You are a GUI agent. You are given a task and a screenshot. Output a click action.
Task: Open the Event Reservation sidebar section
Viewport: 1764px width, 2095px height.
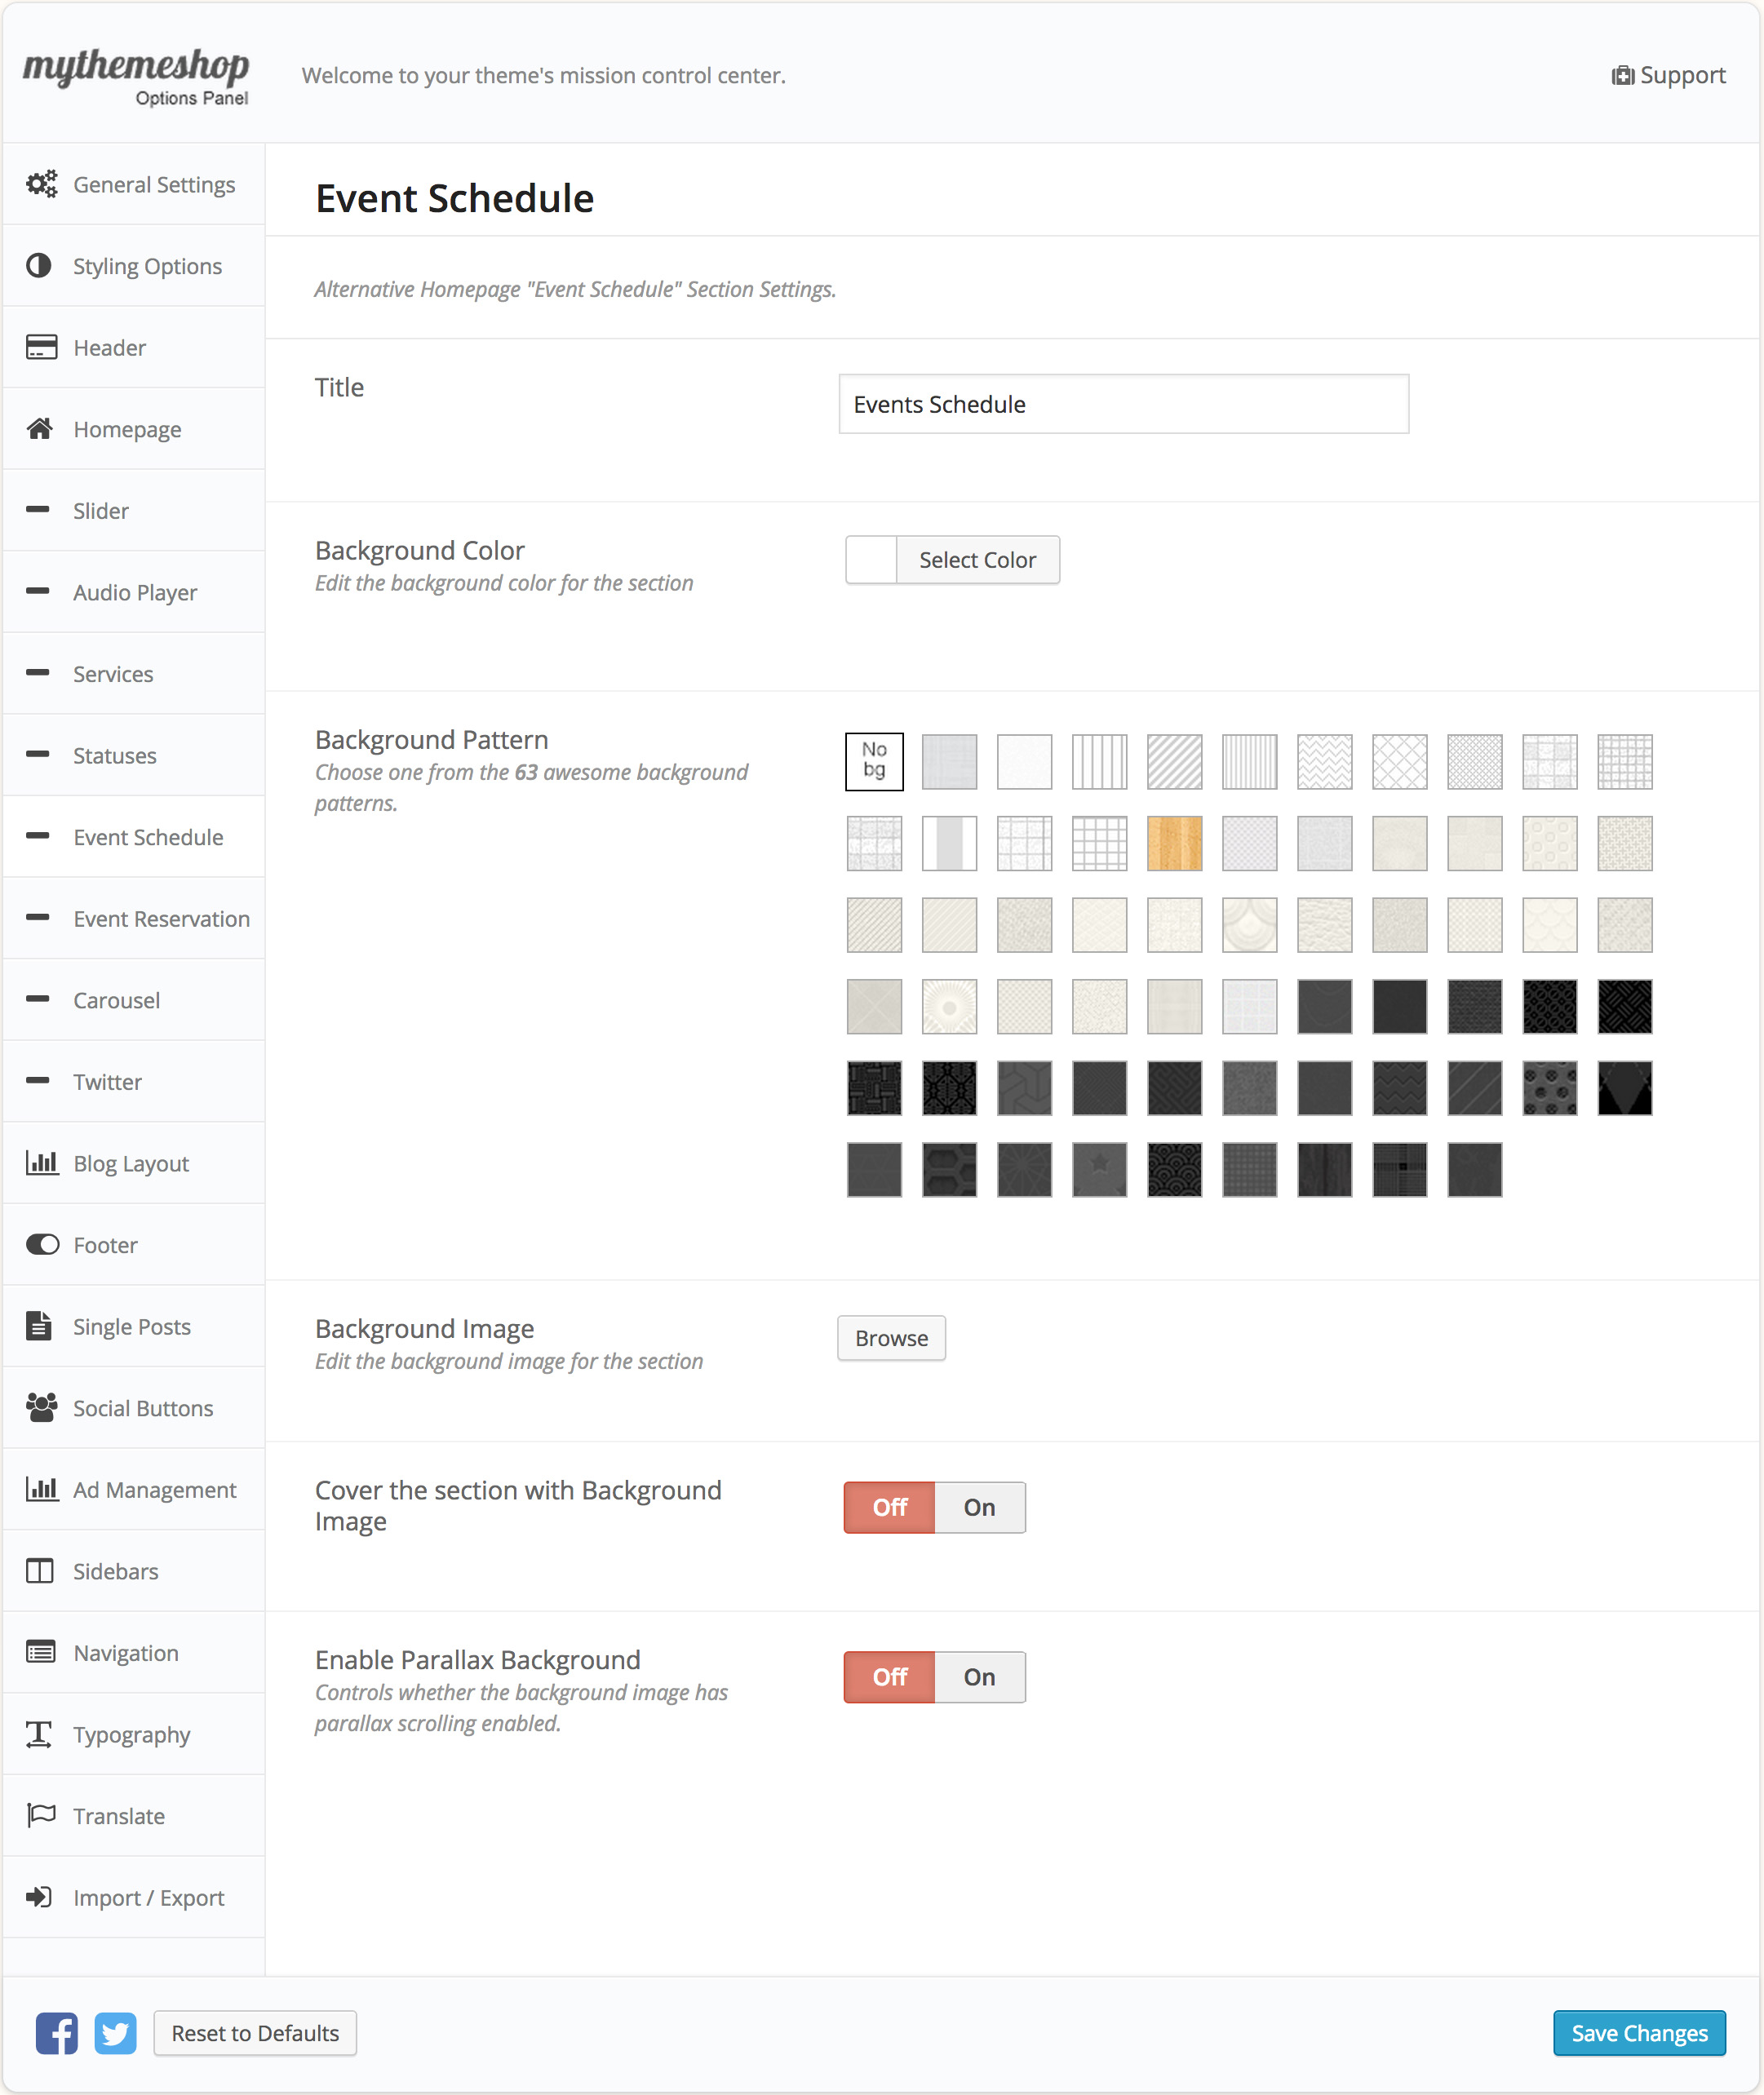click(x=161, y=919)
